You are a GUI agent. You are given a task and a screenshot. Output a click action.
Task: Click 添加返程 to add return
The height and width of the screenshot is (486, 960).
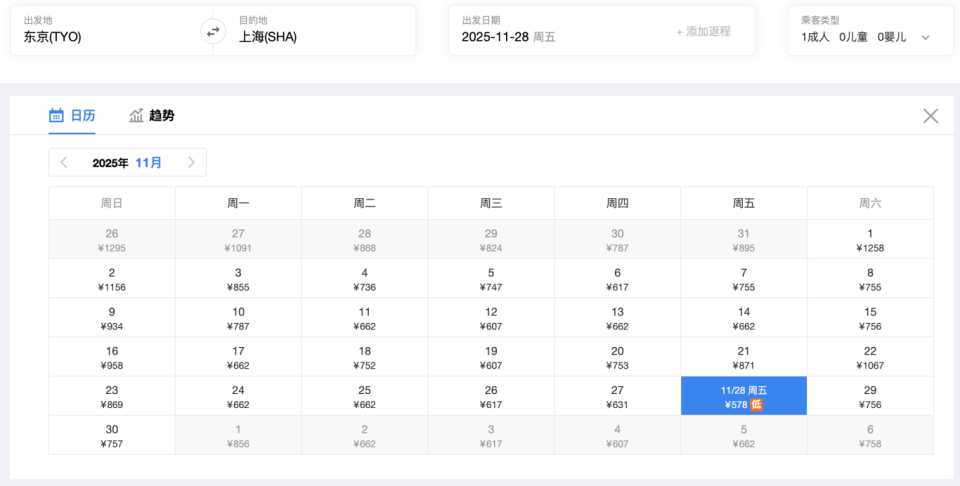(703, 31)
